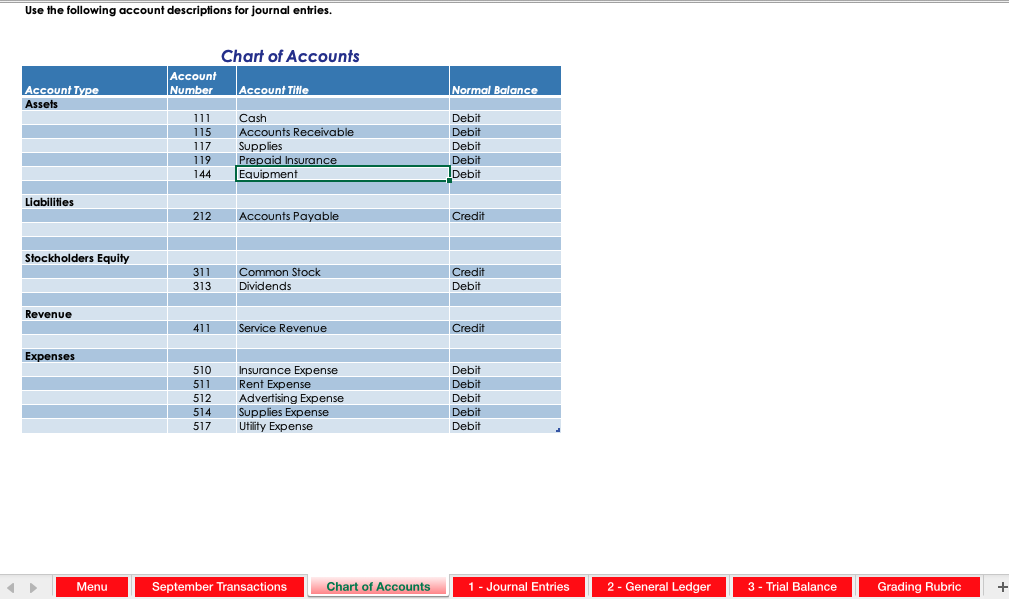
Task: Click the next sheet navigation arrow
Action: [x=31, y=586]
